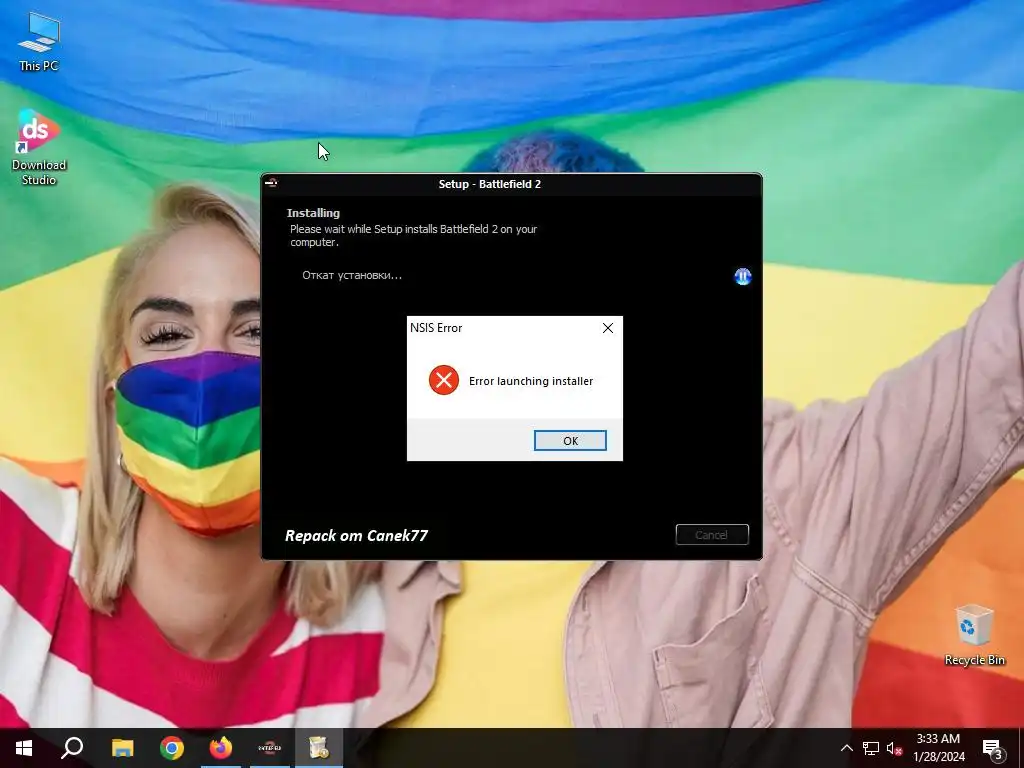The image size is (1024, 768).
Task: Click OK in the NSIS Error dialog
Action: pyautogui.click(x=570, y=441)
